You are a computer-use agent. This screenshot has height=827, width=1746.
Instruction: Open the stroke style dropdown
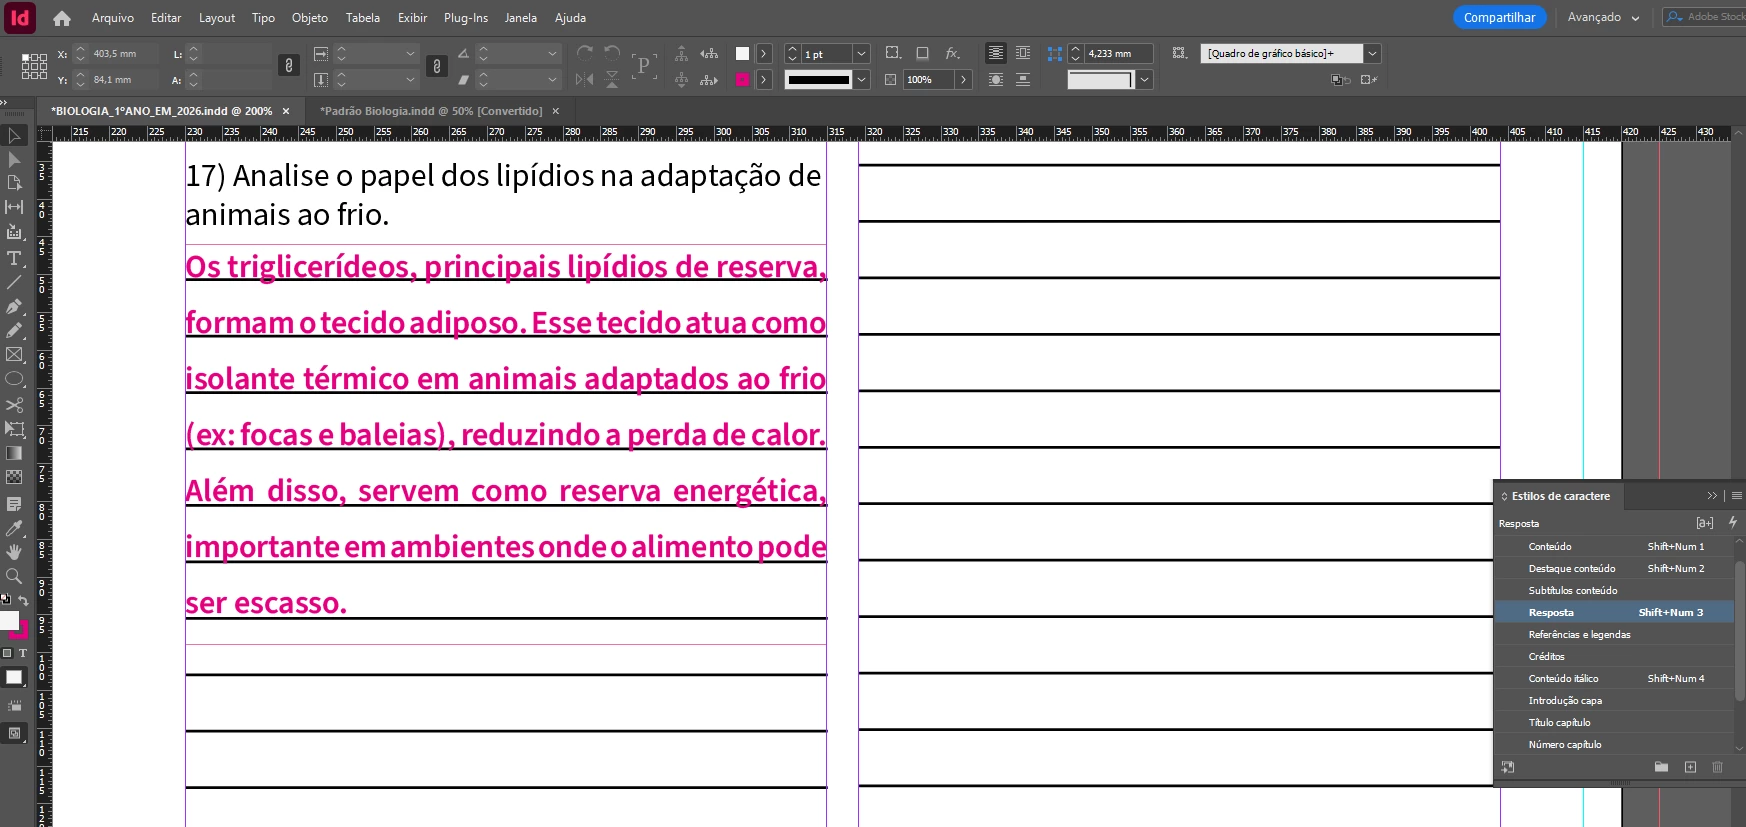pos(861,79)
